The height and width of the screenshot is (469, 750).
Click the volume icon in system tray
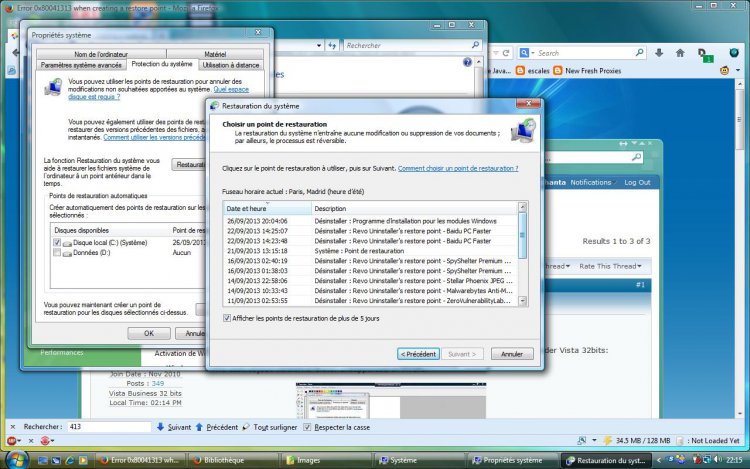tap(717, 460)
